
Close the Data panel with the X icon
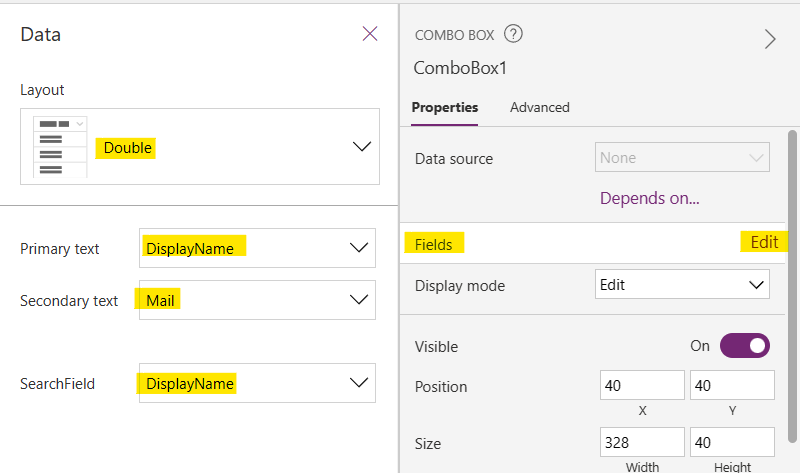369,34
